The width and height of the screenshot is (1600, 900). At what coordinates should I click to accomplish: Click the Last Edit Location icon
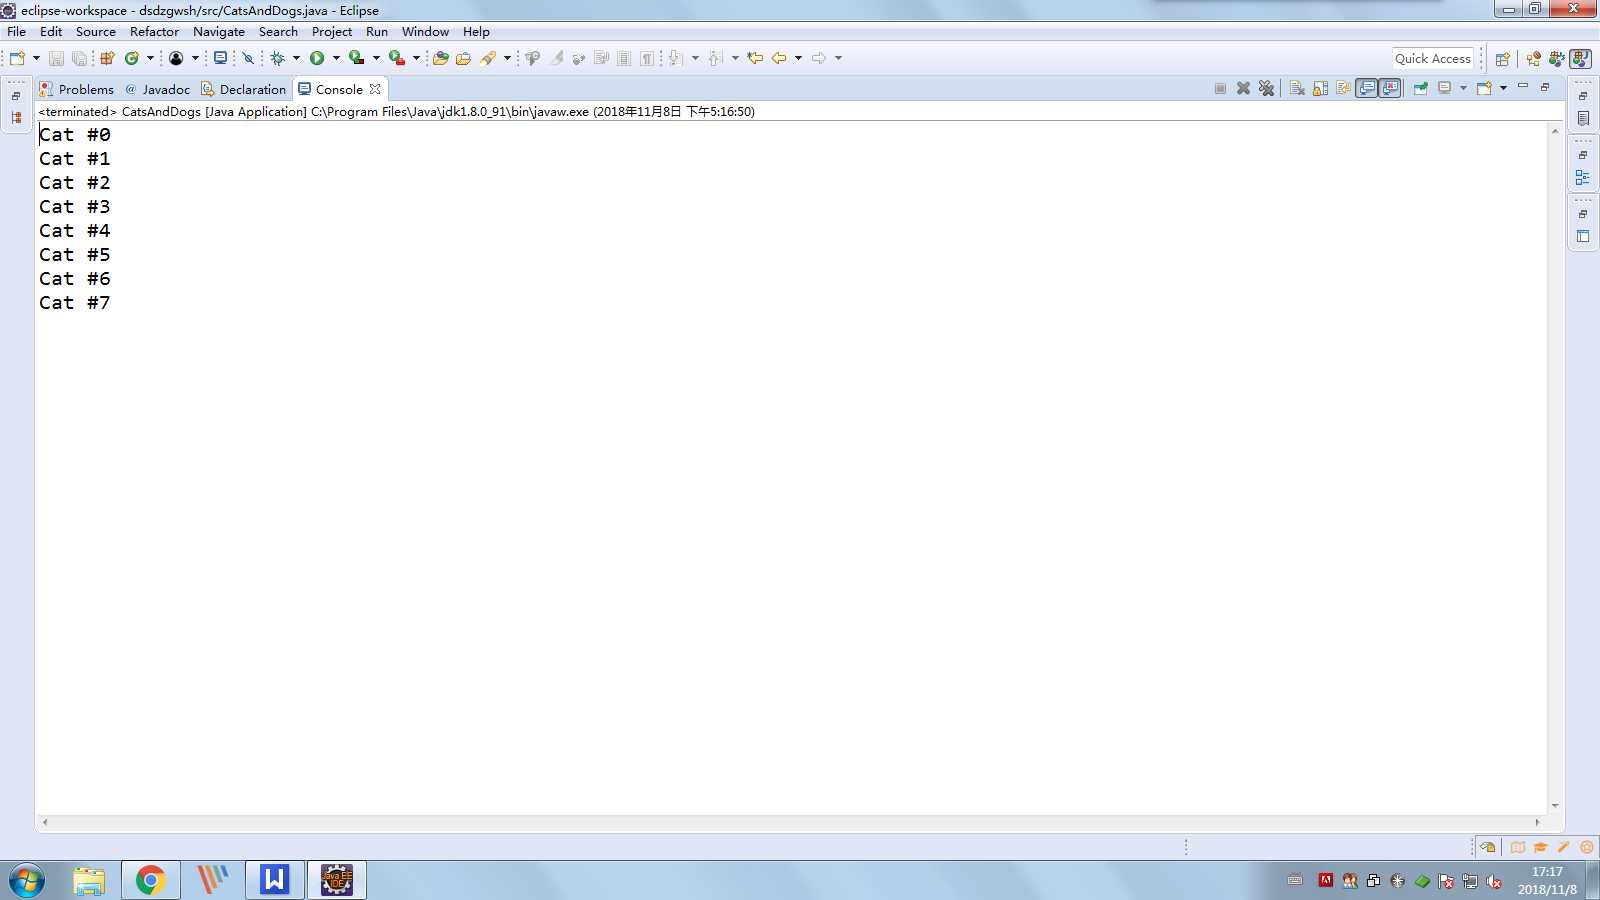[755, 58]
